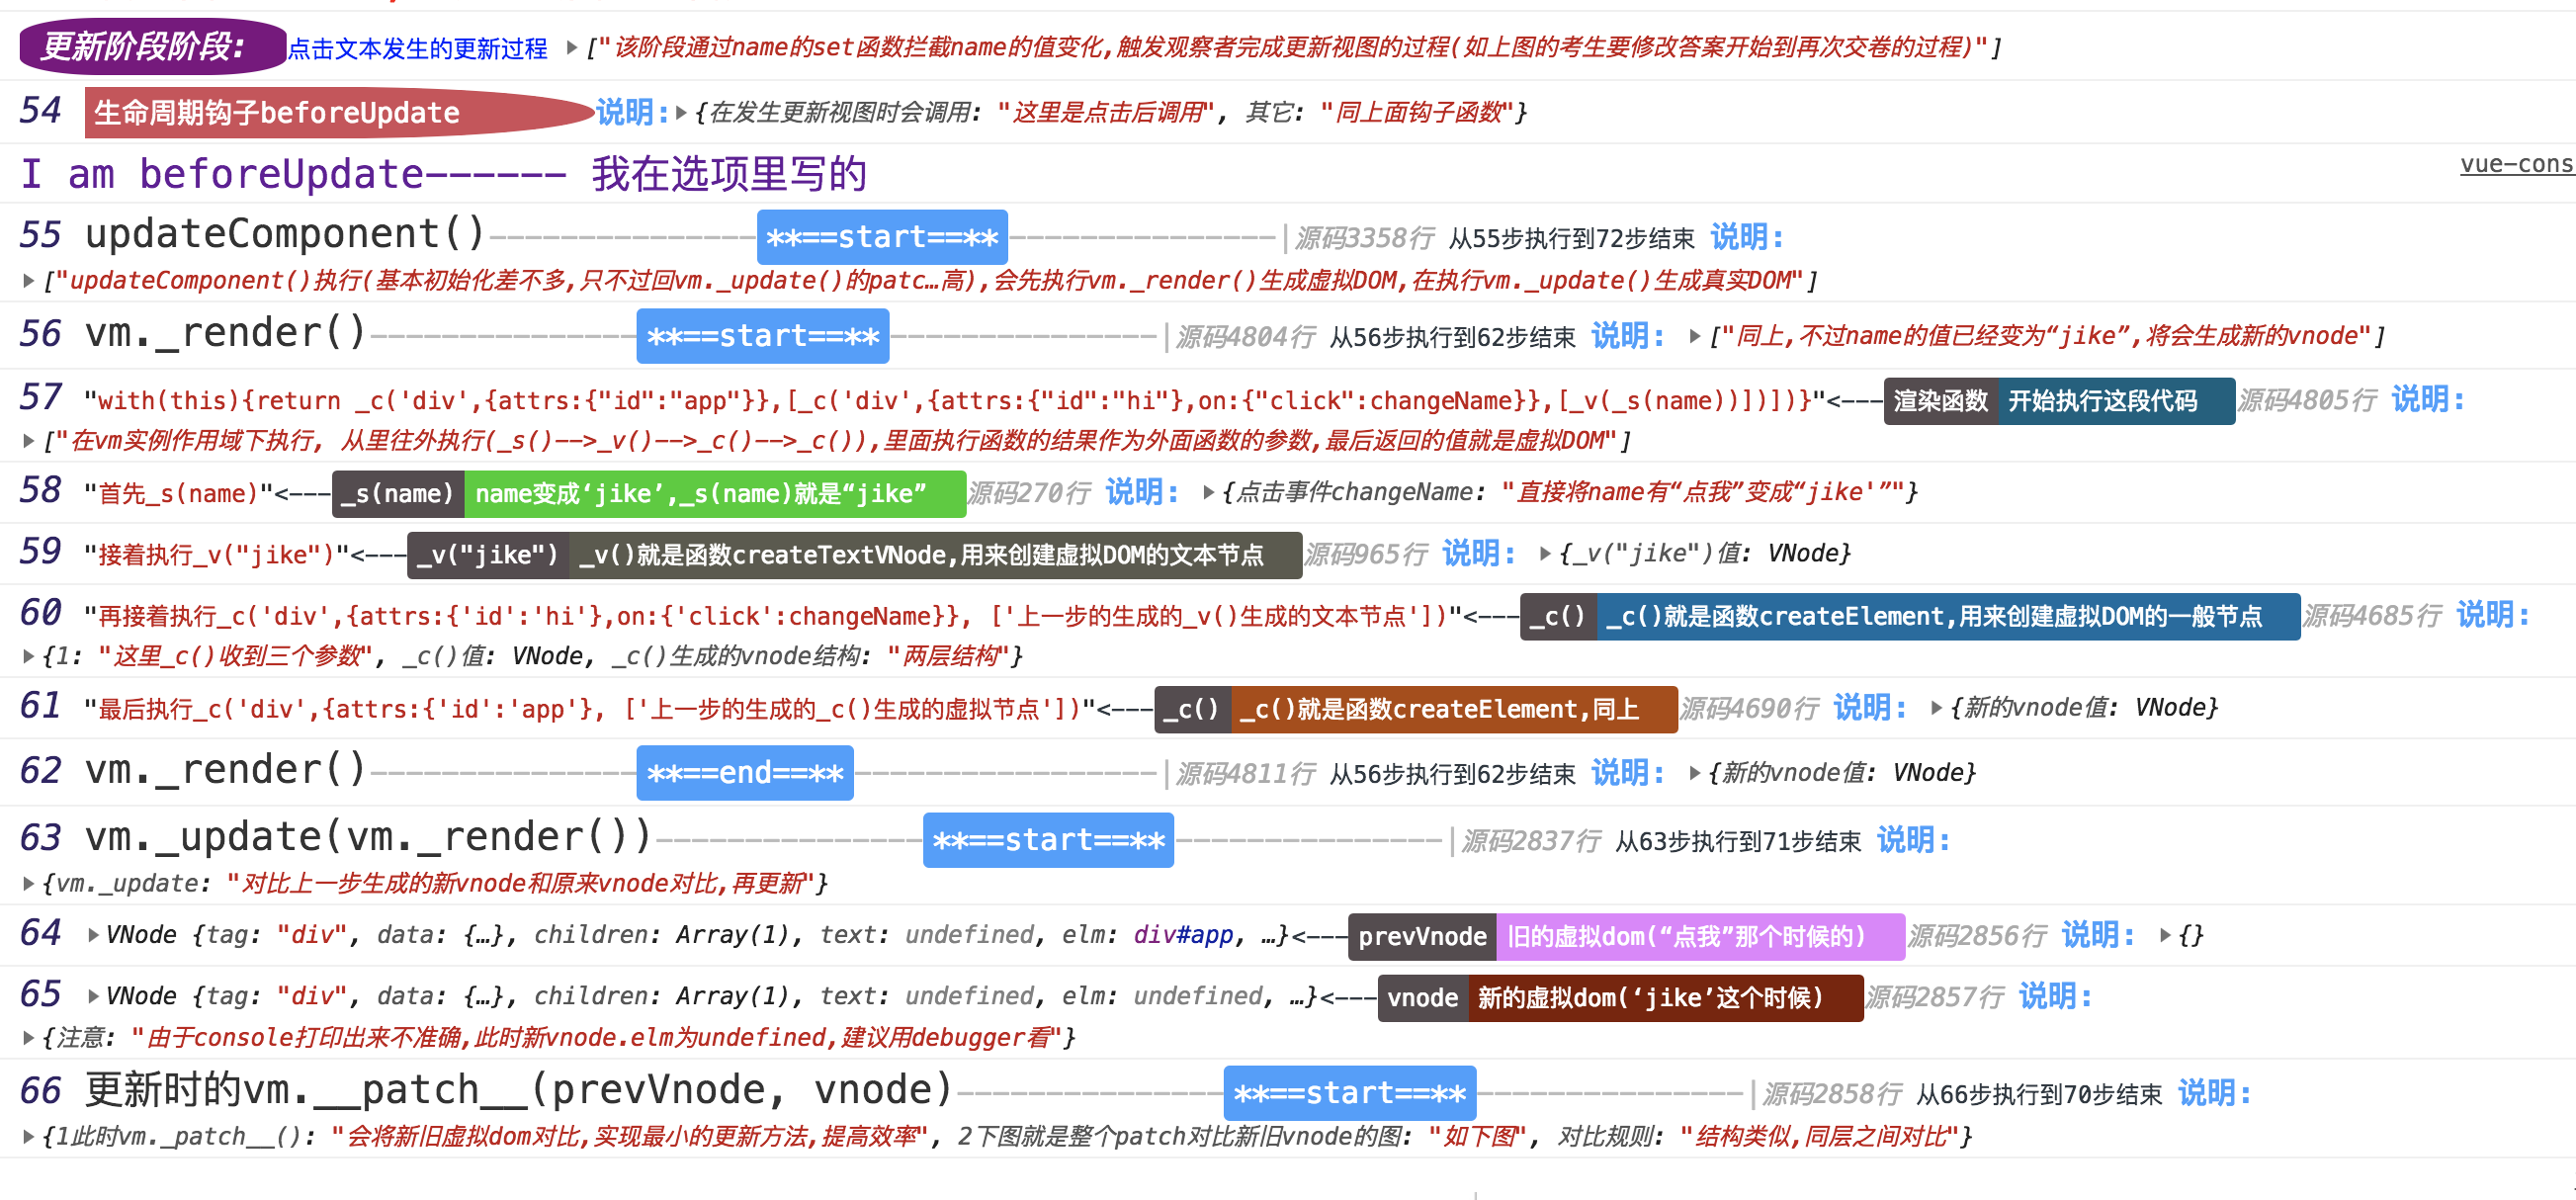Expand the render function execution description array

29,441
